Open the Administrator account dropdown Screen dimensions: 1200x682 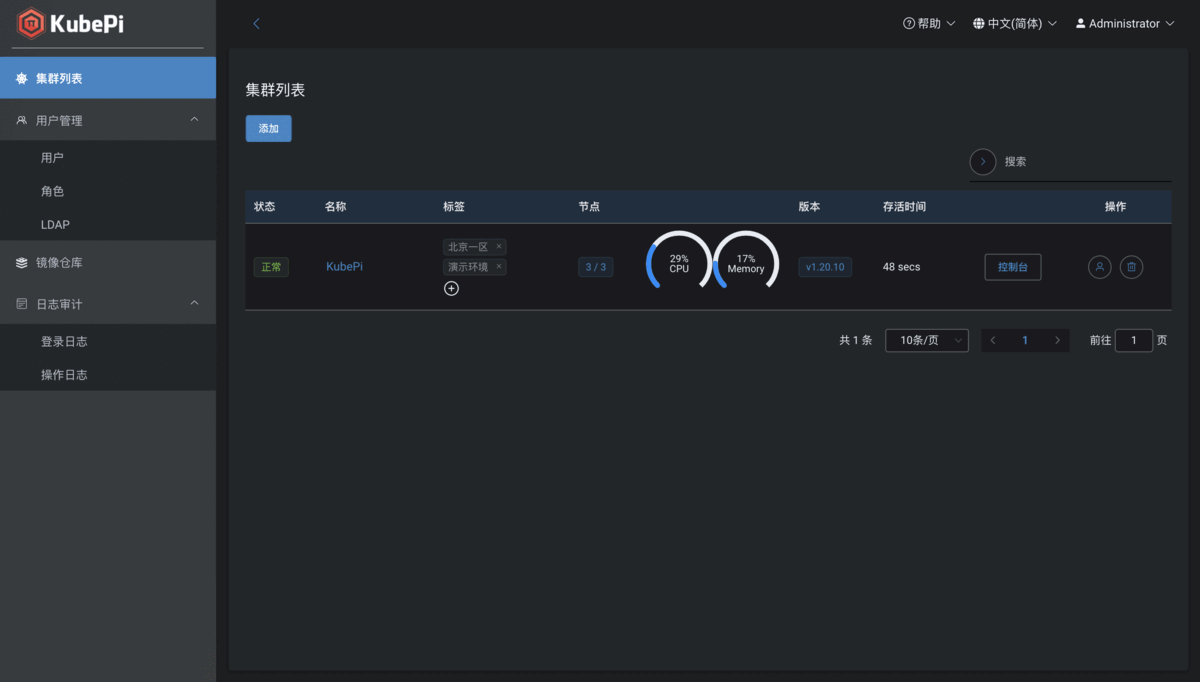click(x=1125, y=24)
